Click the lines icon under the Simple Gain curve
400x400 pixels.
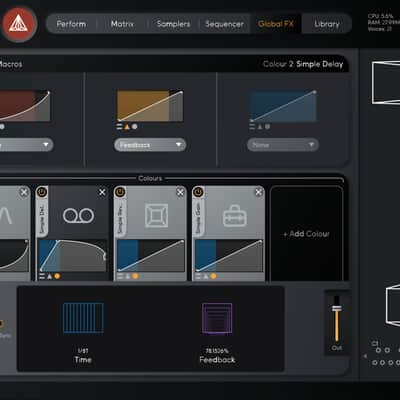tap(198, 276)
